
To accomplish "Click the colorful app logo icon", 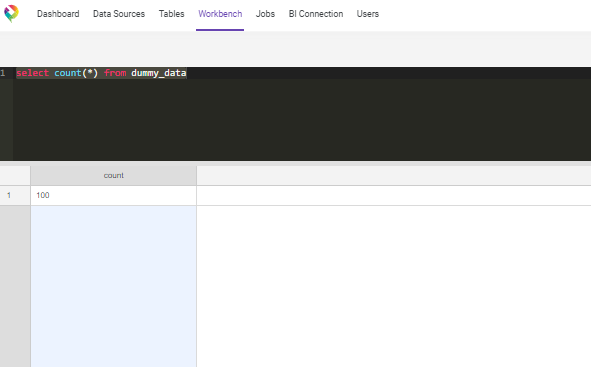I will tap(11, 14).
